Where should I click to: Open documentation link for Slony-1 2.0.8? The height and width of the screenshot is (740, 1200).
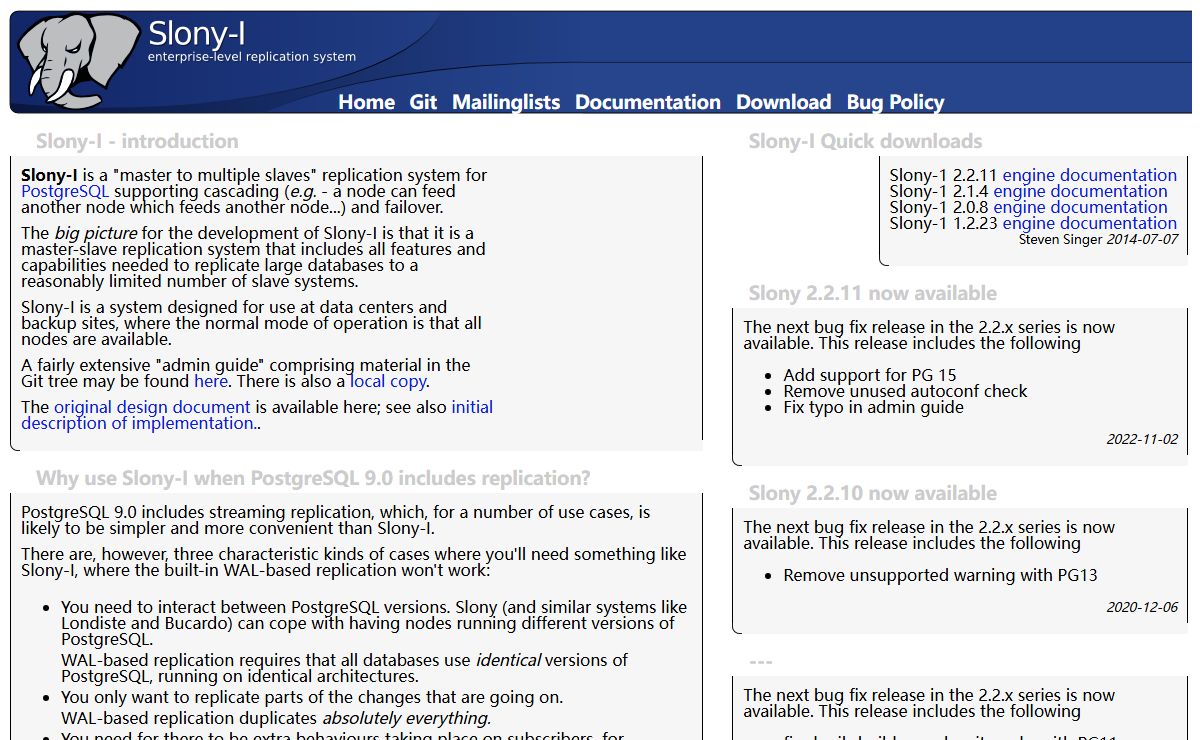[x=1109, y=207]
